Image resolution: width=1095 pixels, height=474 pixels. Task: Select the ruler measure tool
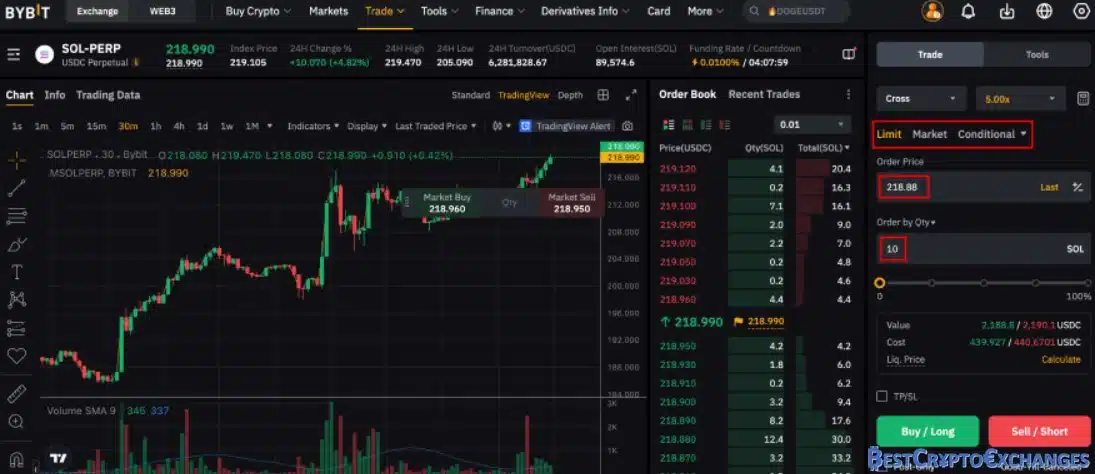pos(17,394)
